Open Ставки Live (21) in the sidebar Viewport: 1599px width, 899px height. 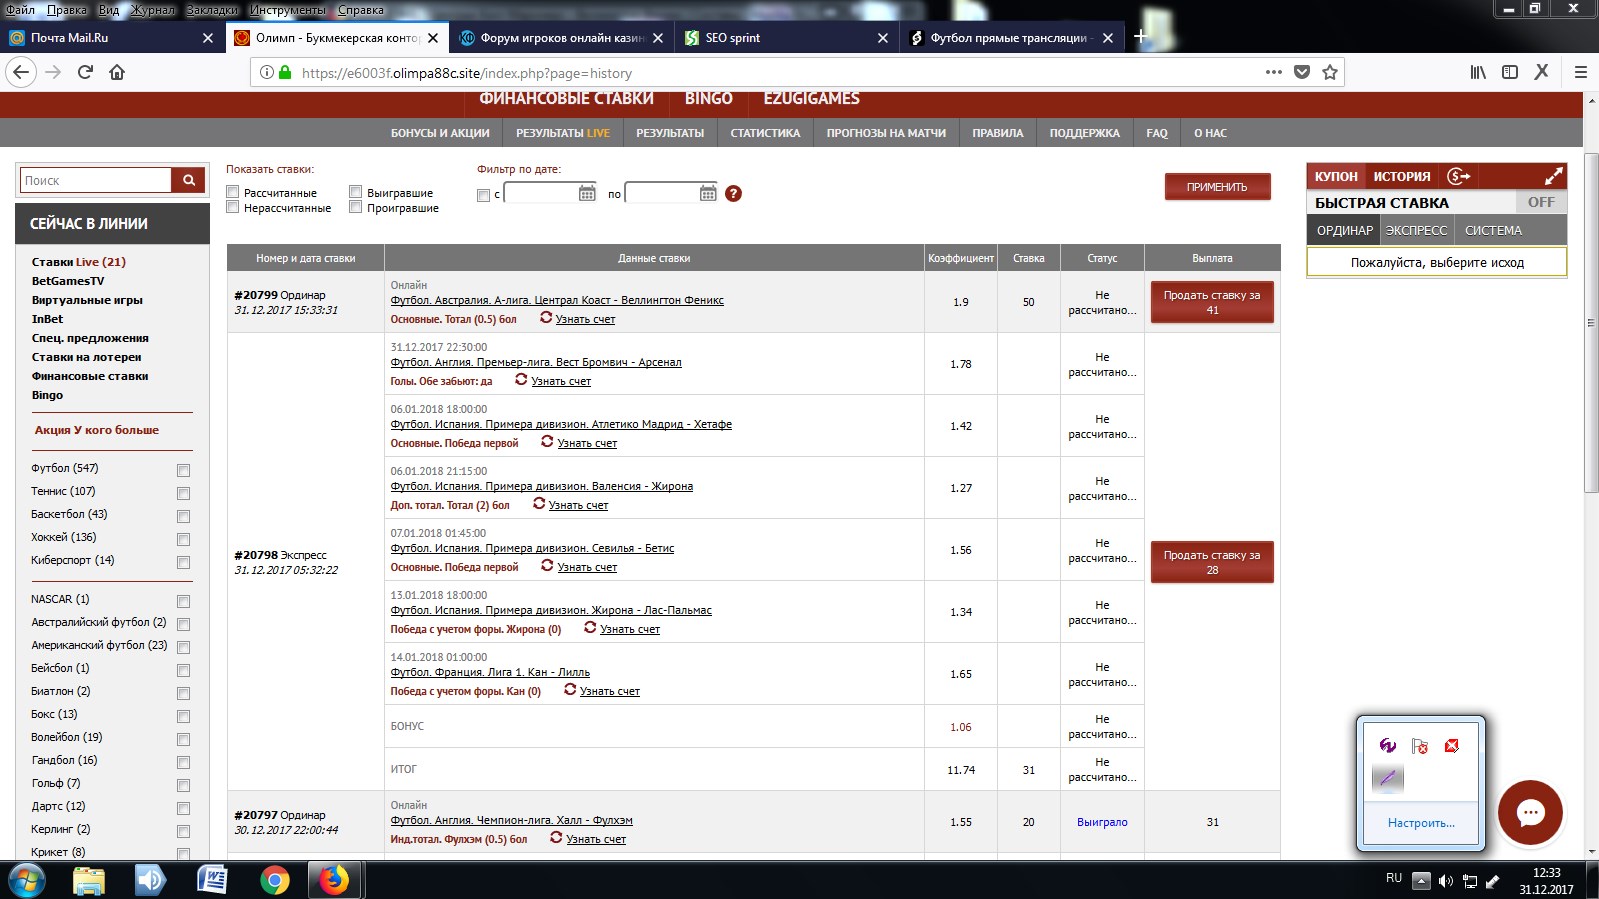[x=78, y=262]
